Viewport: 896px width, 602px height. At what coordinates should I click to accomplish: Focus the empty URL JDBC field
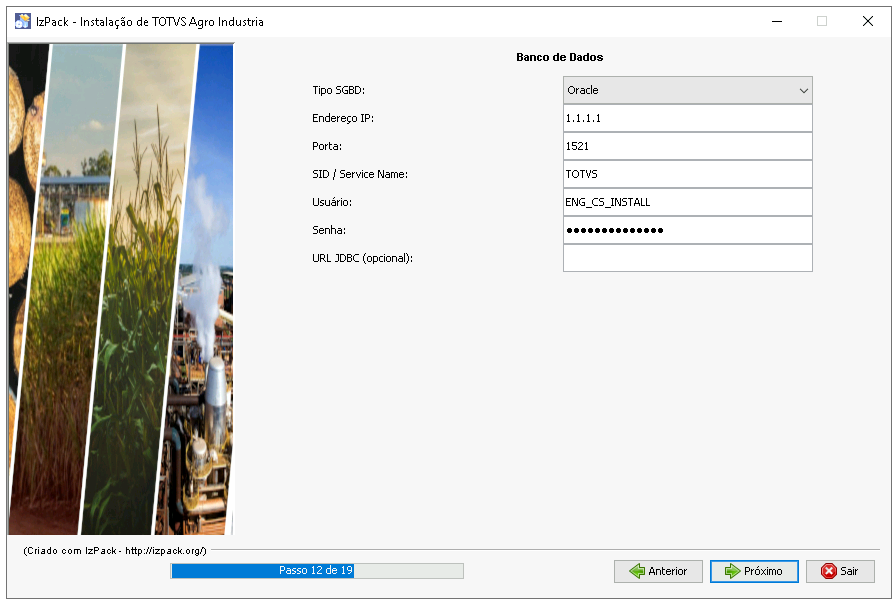687,258
